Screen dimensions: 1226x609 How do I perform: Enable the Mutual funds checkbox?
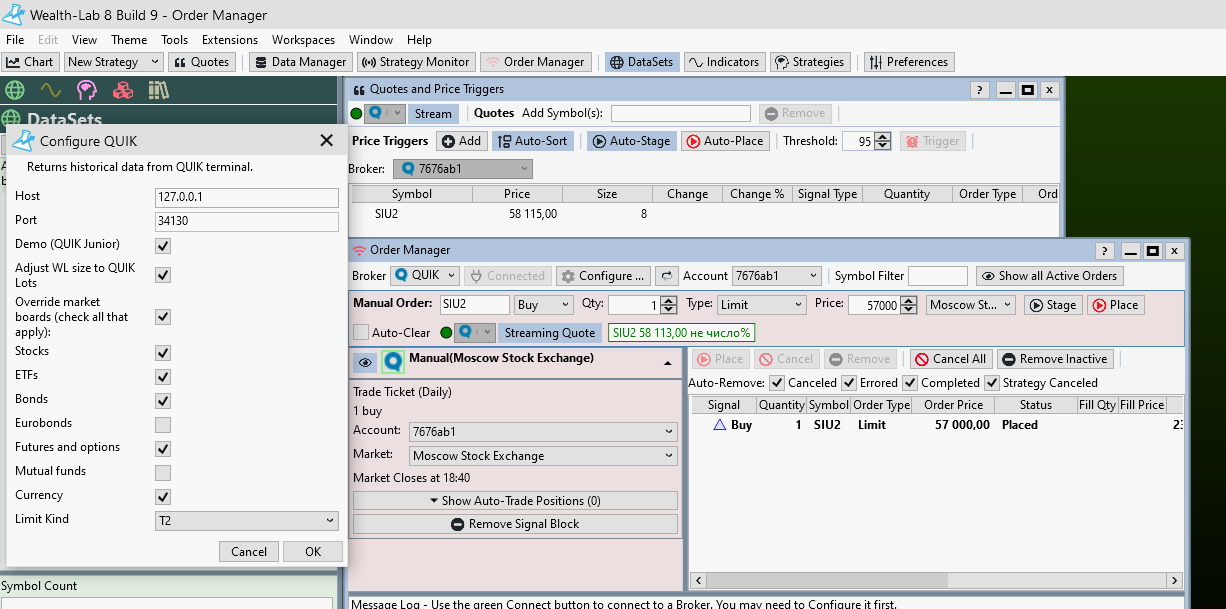click(163, 473)
